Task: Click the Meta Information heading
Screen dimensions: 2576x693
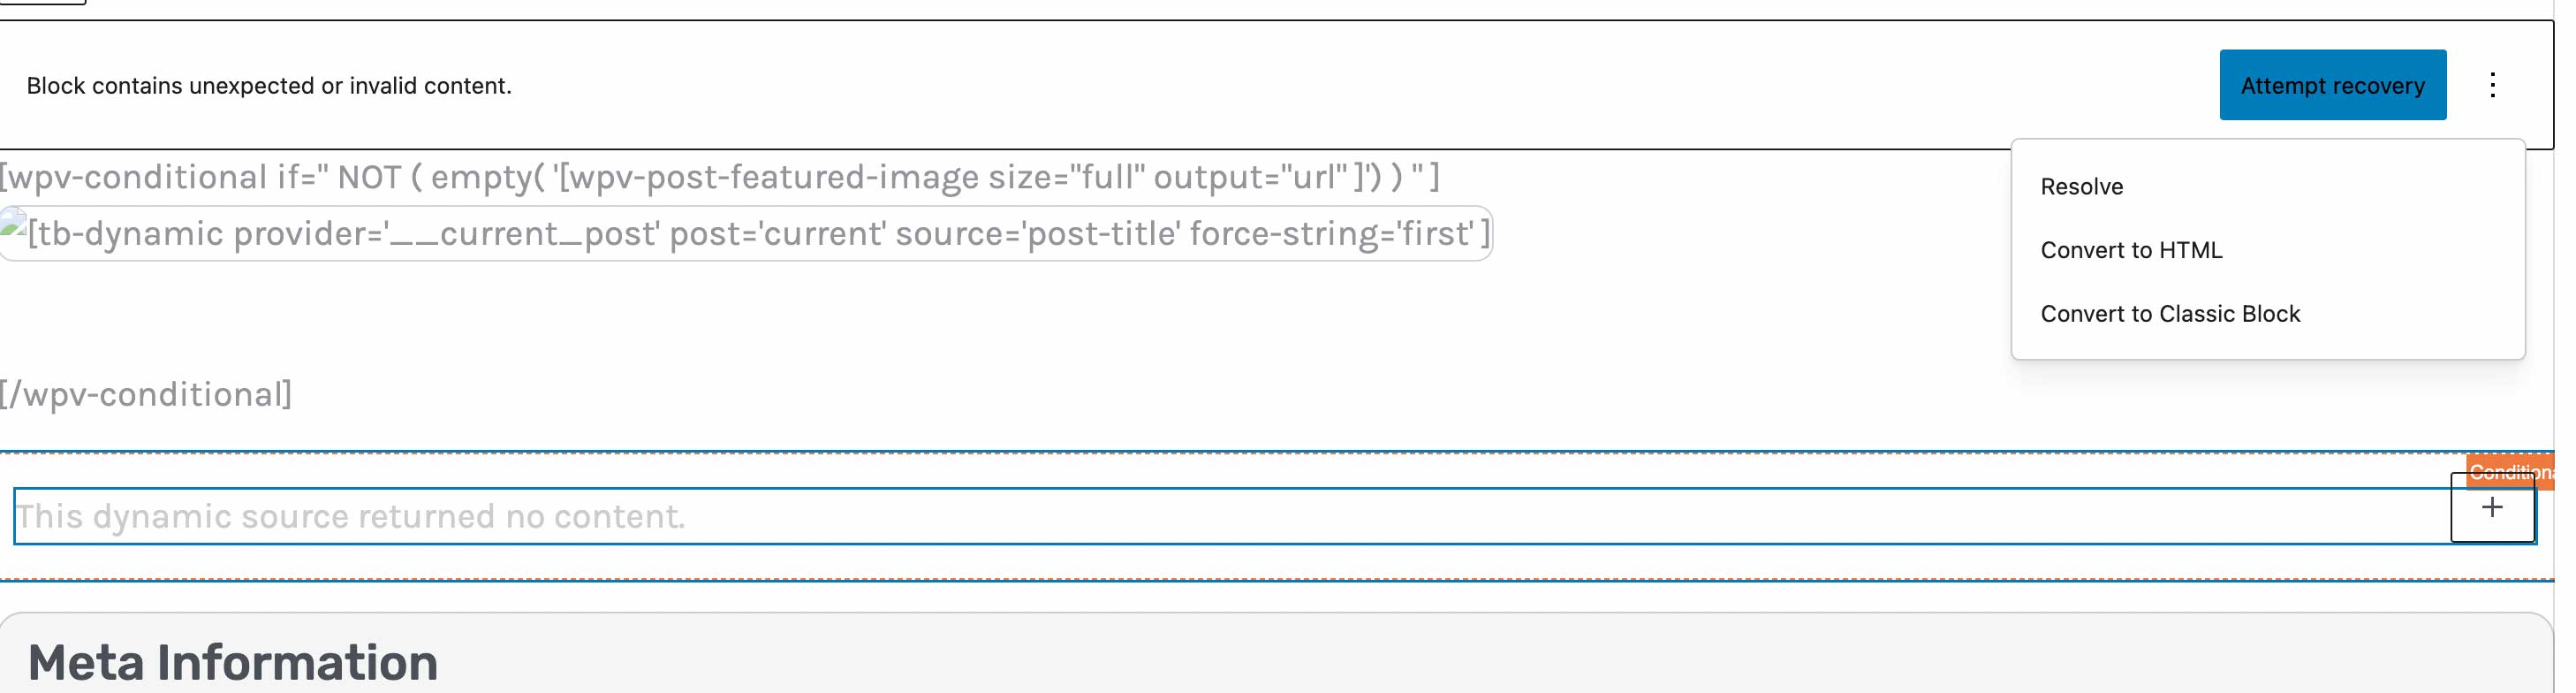Action: pos(233,662)
